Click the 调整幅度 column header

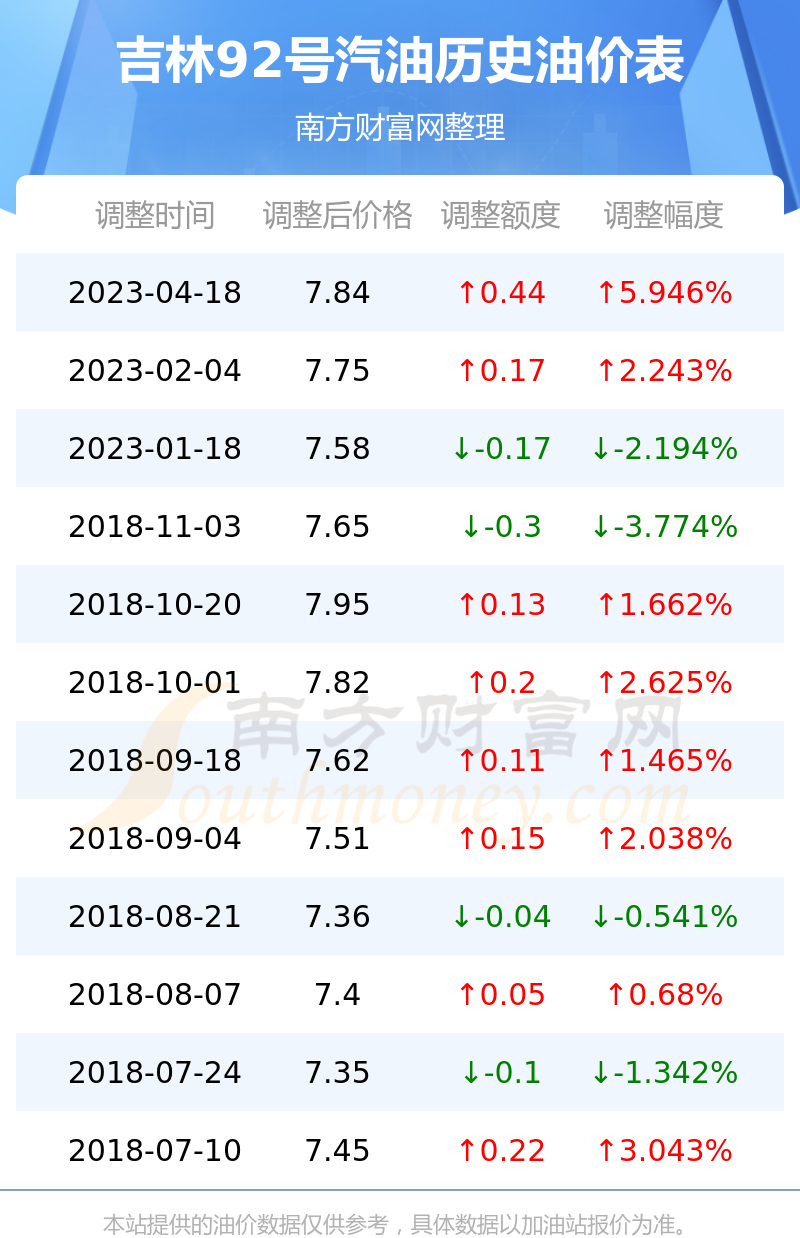click(664, 215)
